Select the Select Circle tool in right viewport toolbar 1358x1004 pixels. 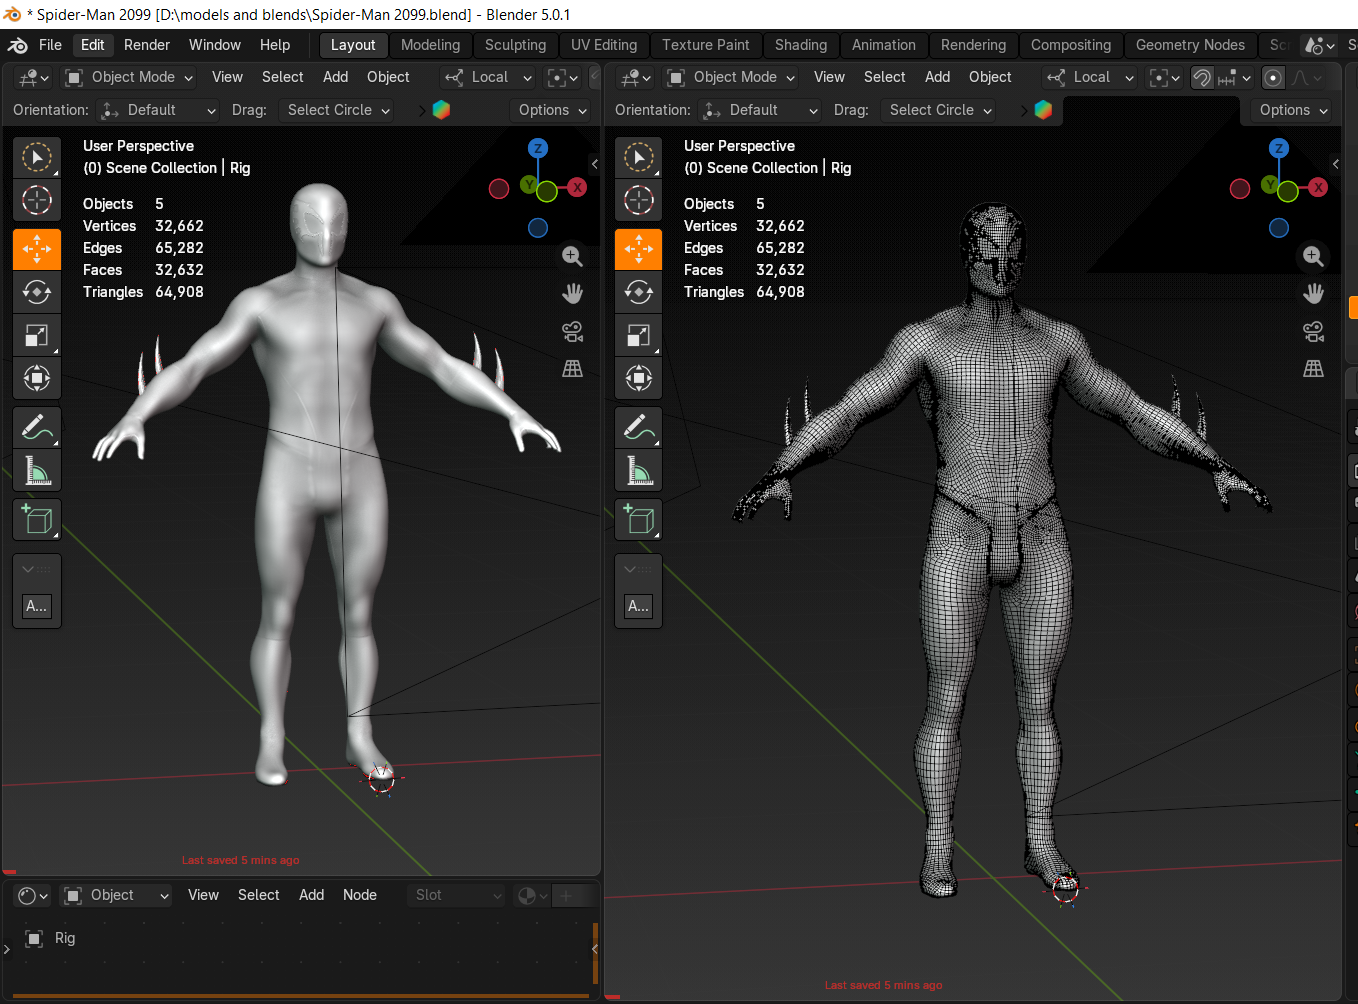tap(639, 158)
